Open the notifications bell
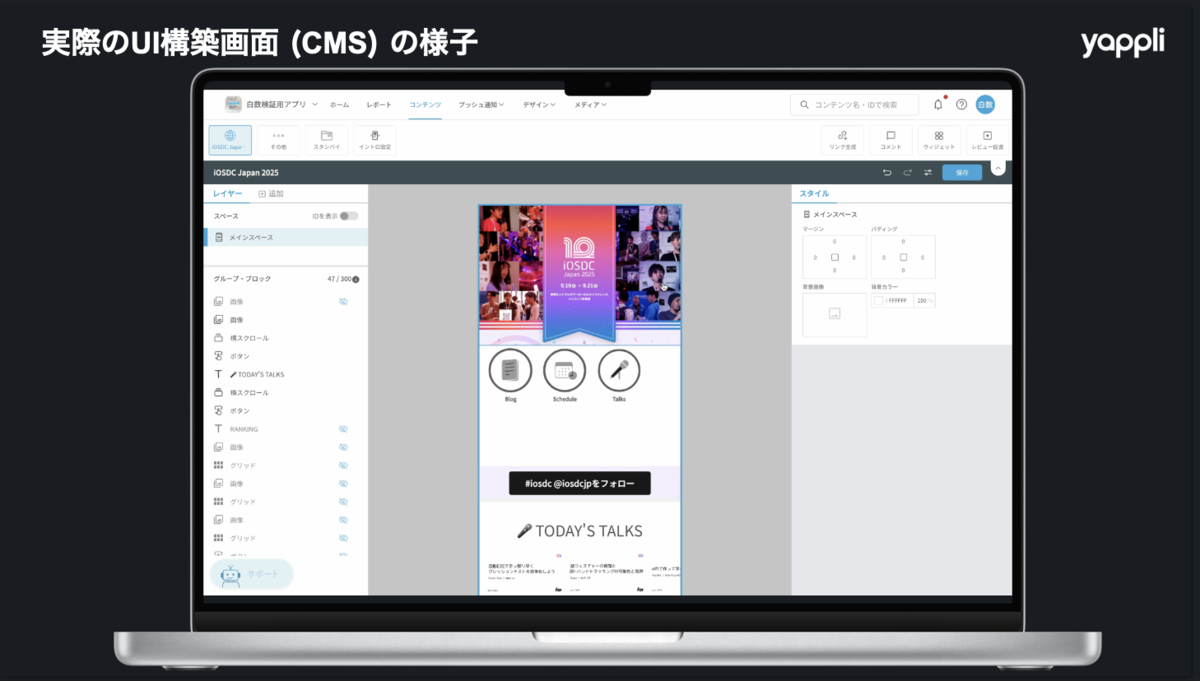 [938, 104]
